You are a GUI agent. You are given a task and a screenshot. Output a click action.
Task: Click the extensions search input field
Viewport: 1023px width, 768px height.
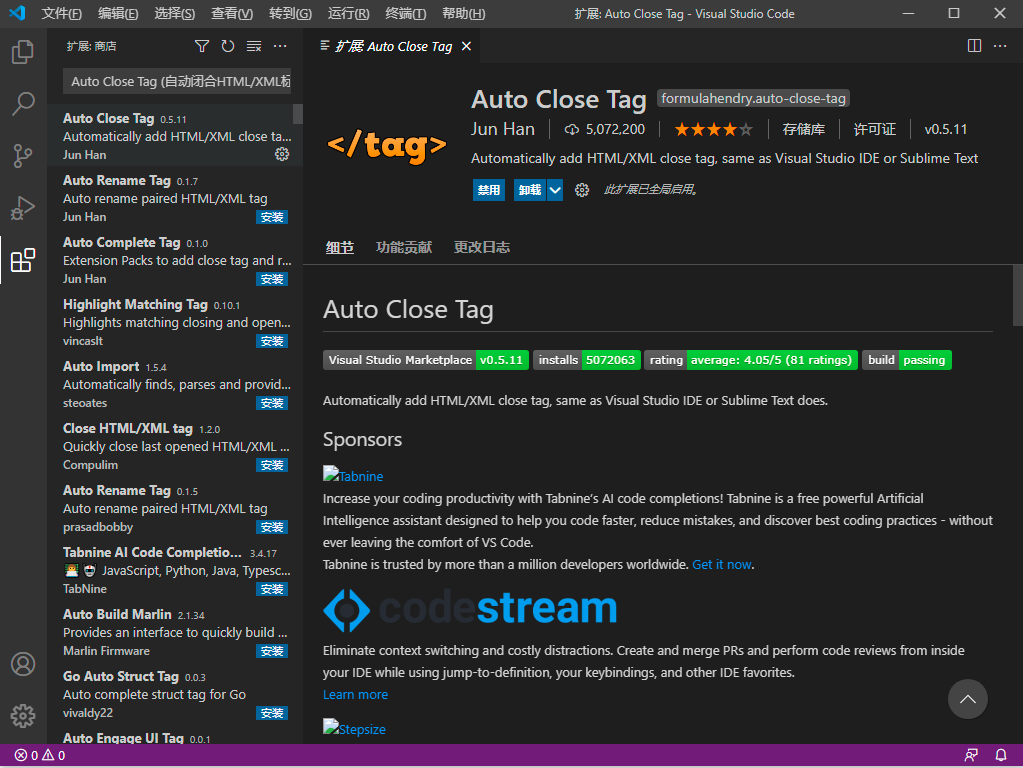(177, 82)
